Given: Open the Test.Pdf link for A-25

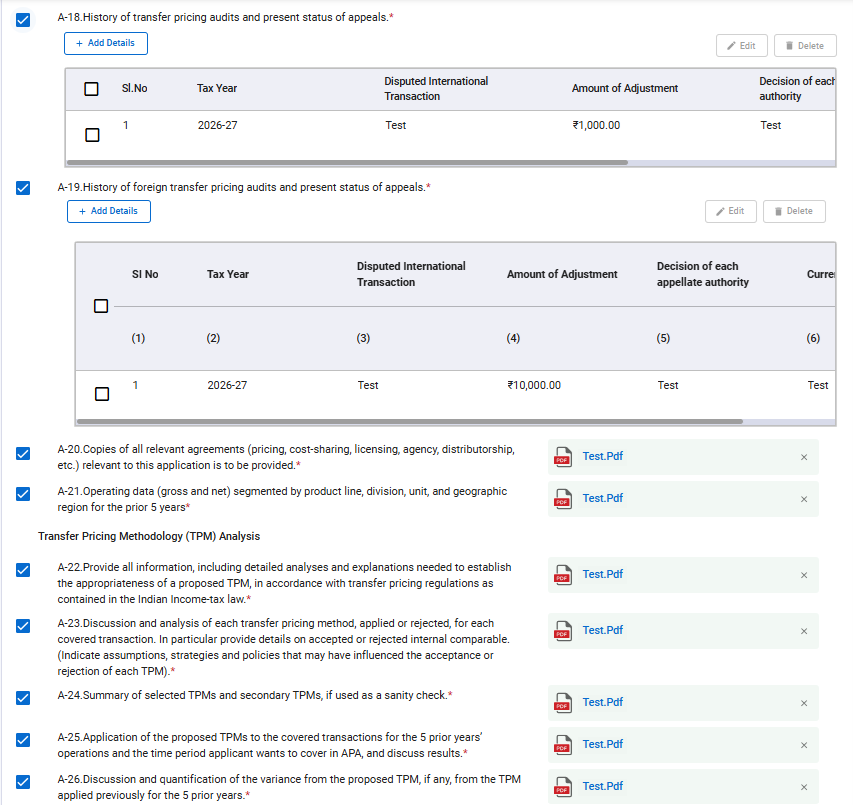Looking at the screenshot, I should pyautogui.click(x=602, y=744).
